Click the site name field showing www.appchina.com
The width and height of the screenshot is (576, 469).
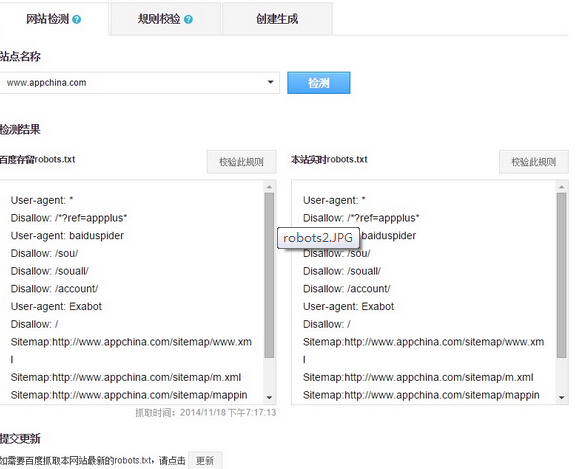[x=140, y=83]
